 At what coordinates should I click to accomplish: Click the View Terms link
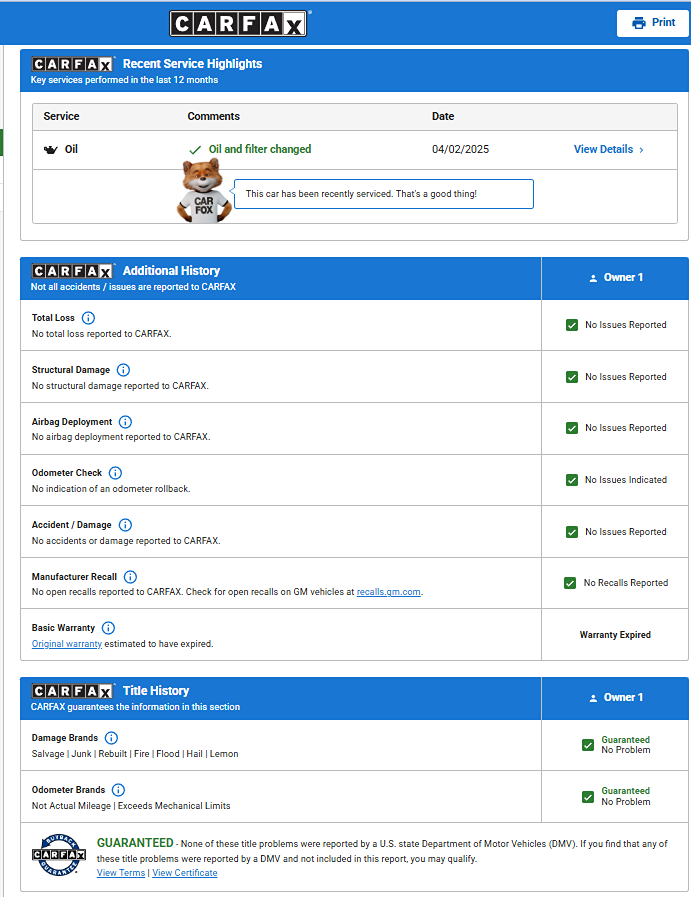point(121,873)
